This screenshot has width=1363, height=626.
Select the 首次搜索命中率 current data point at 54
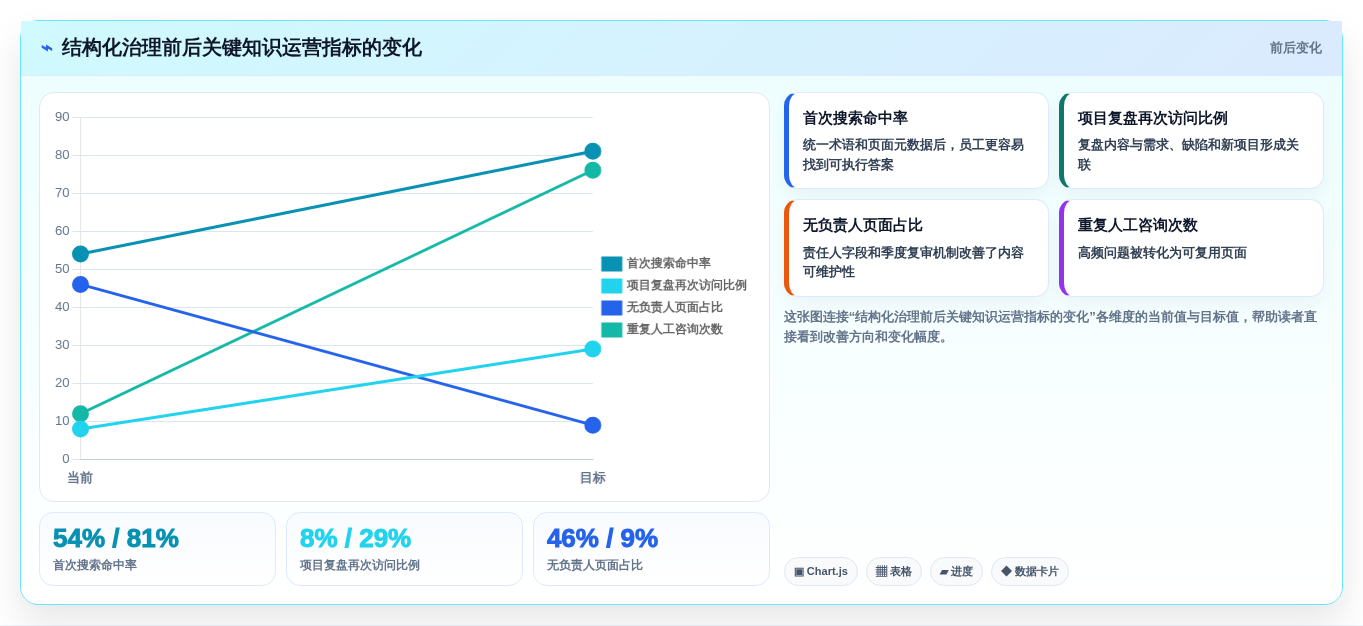tap(80, 254)
